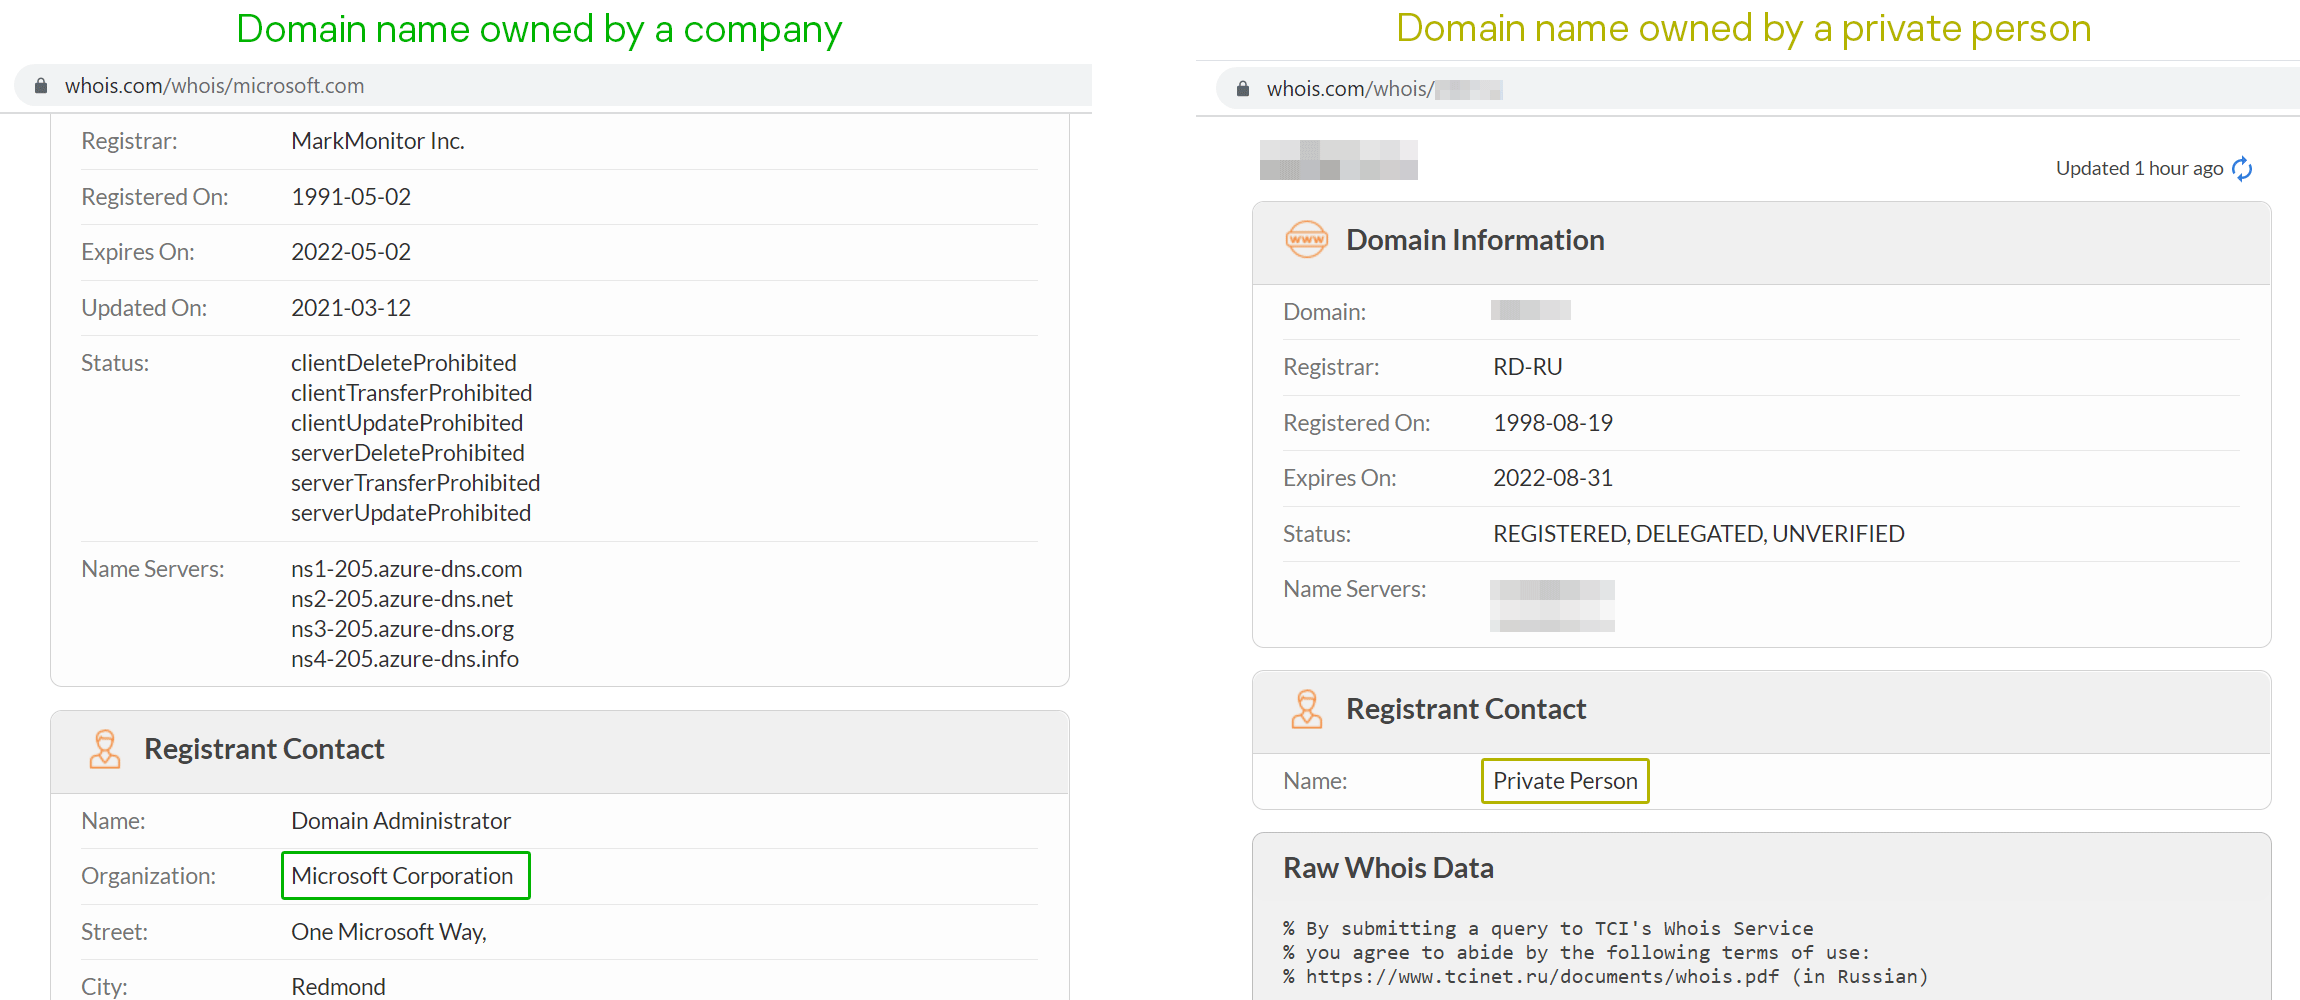The image size is (2300, 1000).
Task: Select the updated date 2021-03-12
Action: coord(351,308)
